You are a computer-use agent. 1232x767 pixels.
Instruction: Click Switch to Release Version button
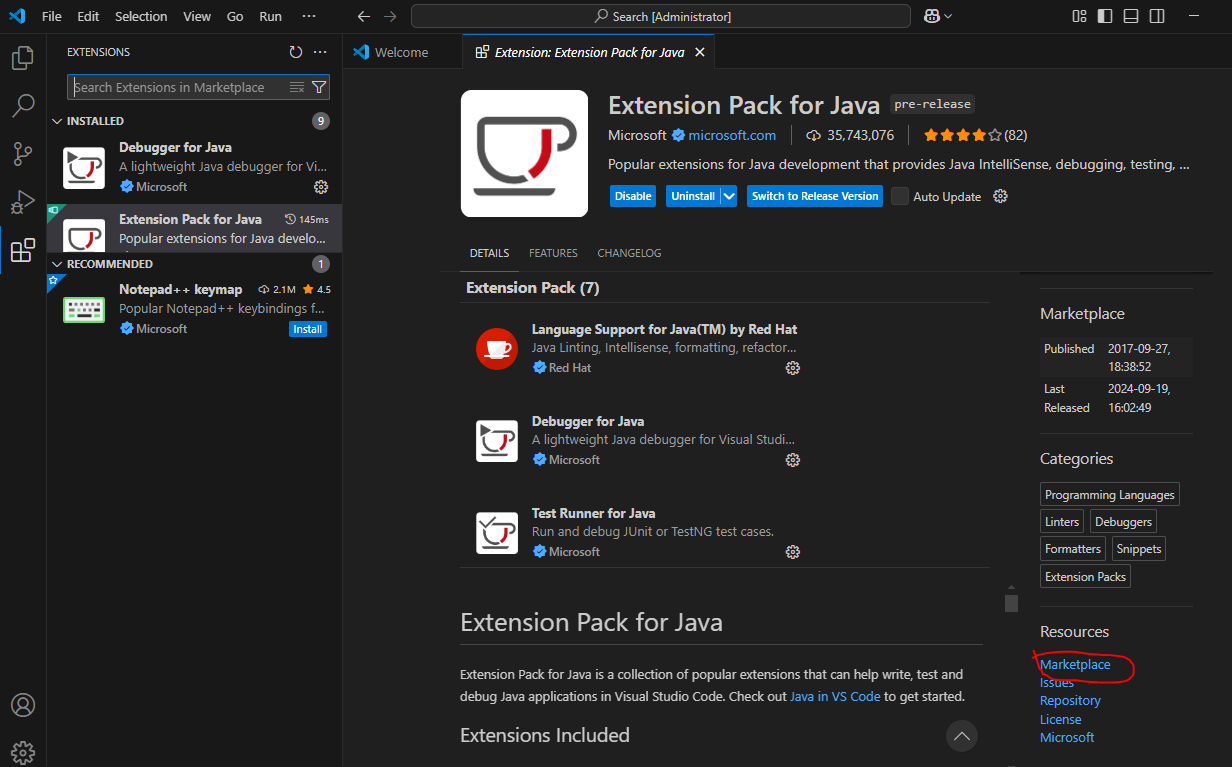coord(815,196)
